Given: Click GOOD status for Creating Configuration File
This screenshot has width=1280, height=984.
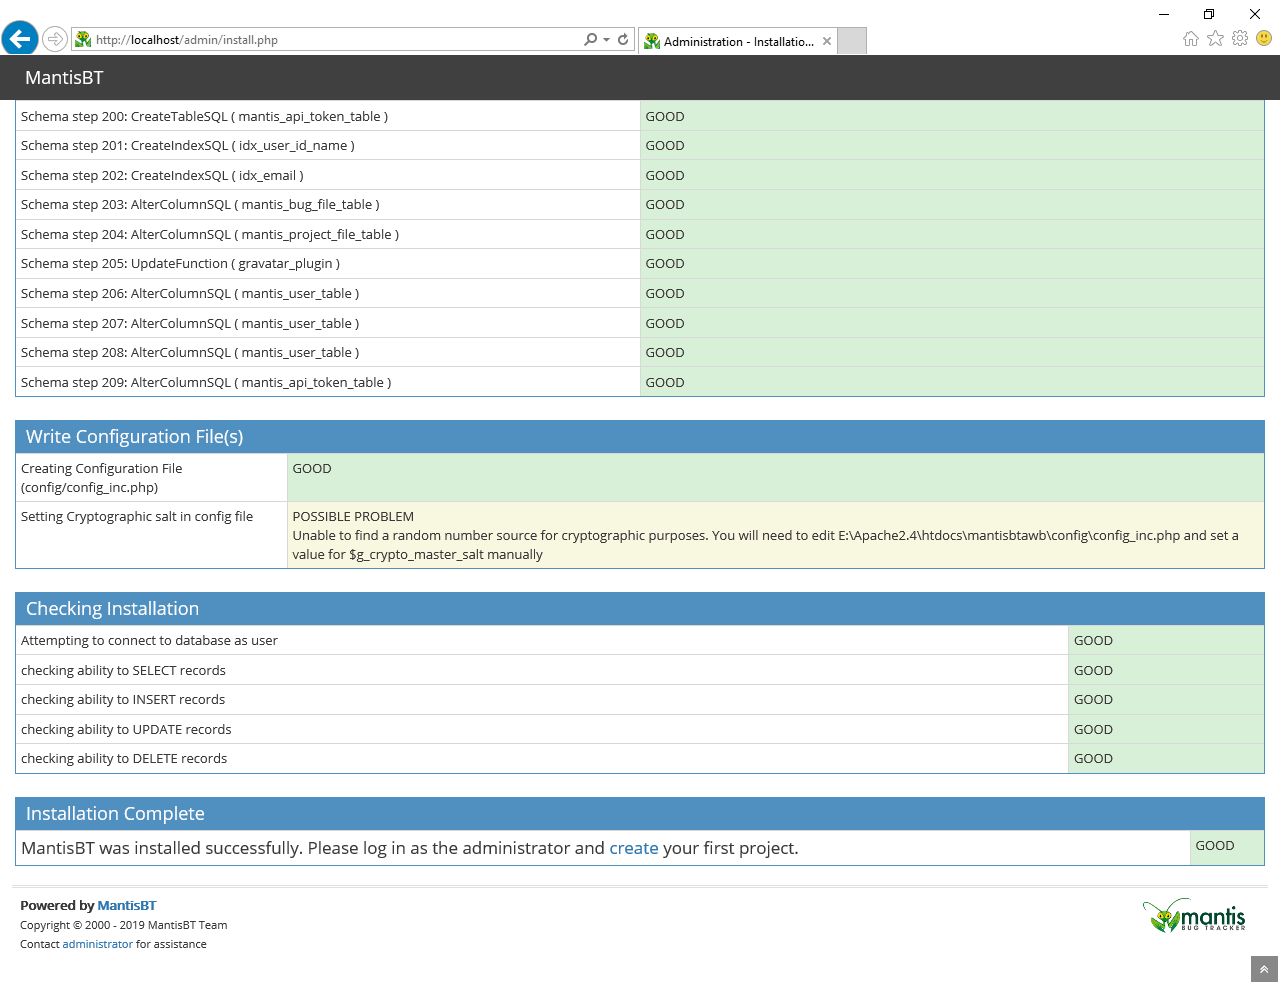Looking at the screenshot, I should (x=312, y=469).
